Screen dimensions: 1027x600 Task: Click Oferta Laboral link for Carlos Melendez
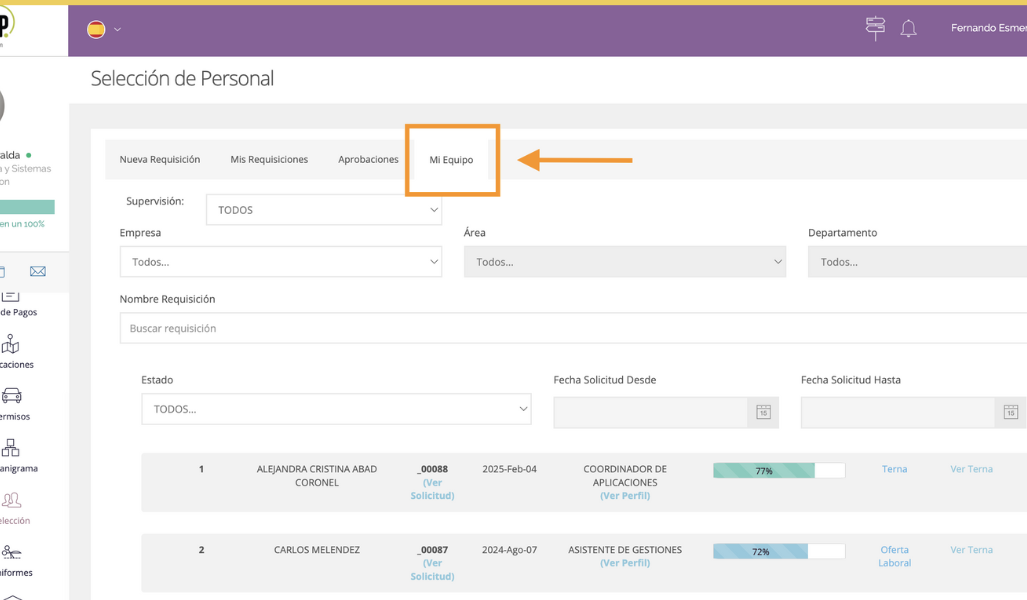pos(894,556)
